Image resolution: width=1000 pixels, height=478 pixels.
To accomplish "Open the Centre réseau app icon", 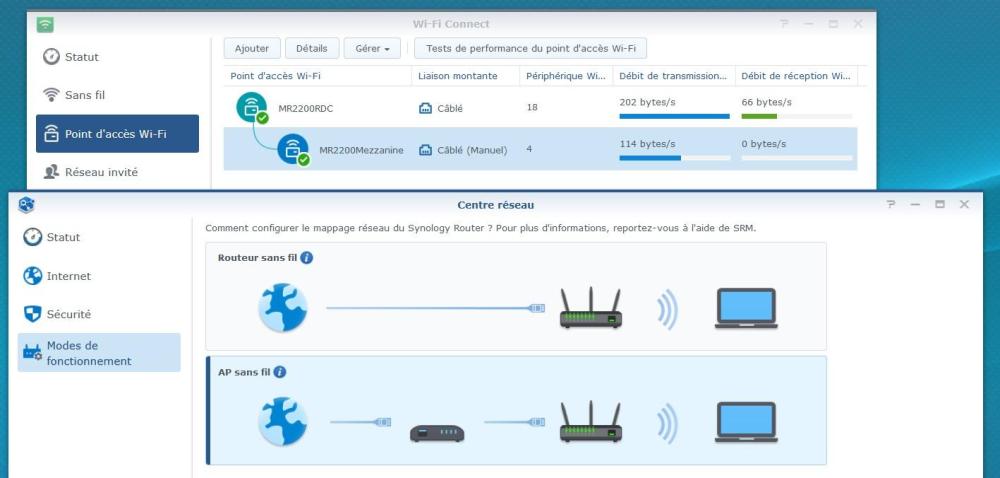I will pyautogui.click(x=27, y=205).
